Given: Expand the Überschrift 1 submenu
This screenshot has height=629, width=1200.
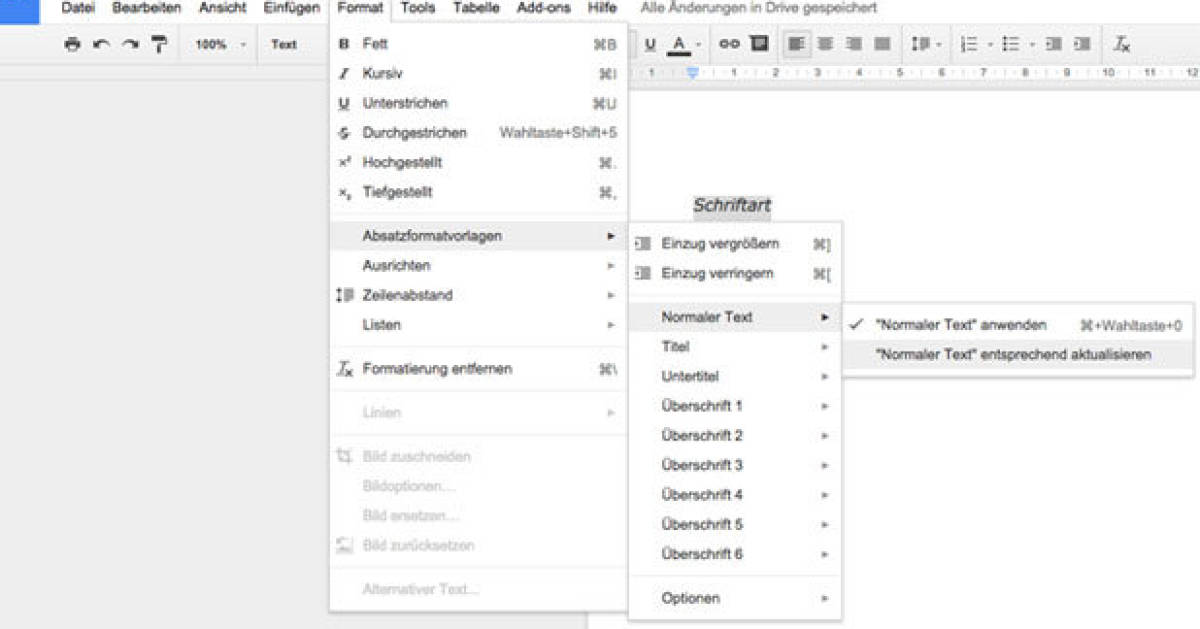Looking at the screenshot, I should pyautogui.click(x=735, y=406).
